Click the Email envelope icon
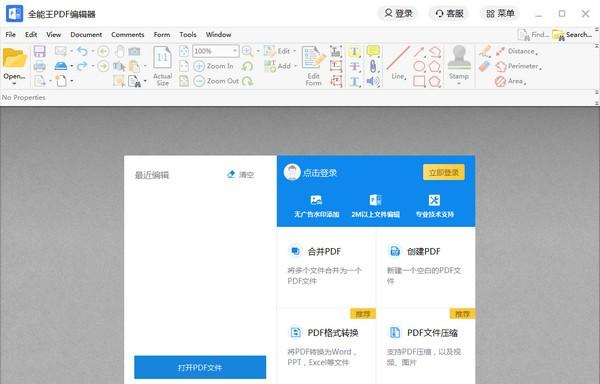This screenshot has height=384, width=600. coord(60,51)
